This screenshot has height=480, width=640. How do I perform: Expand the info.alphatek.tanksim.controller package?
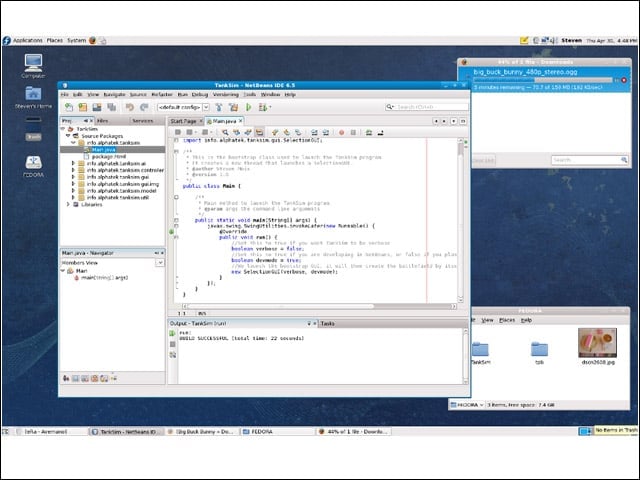[73, 170]
